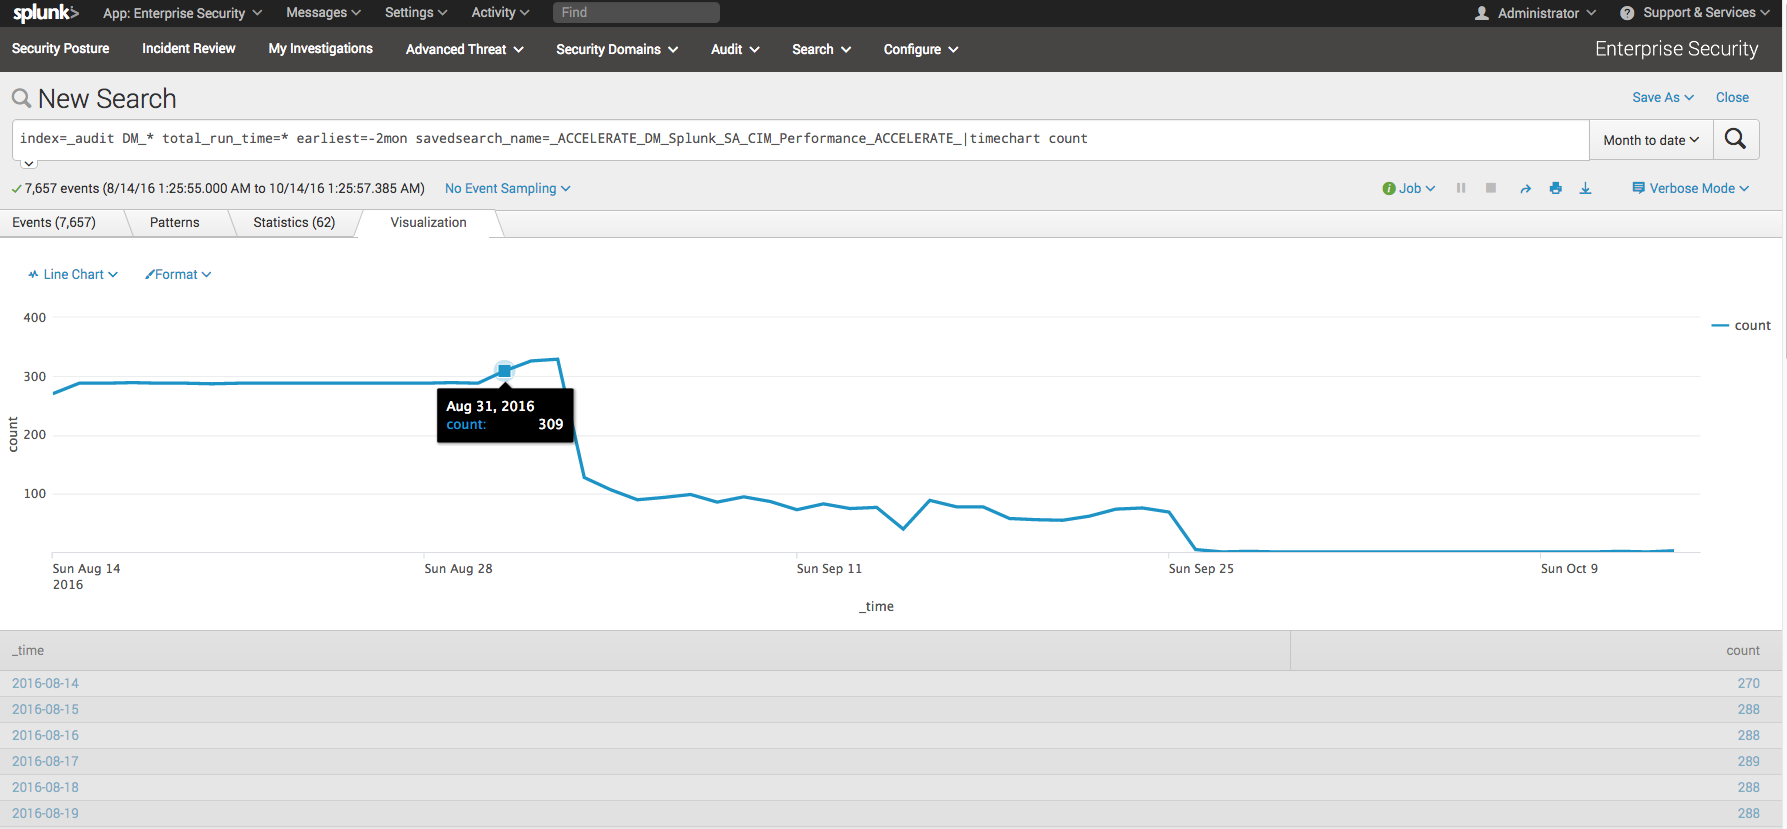
Task: Expand the Audit menu
Action: [x=735, y=49]
